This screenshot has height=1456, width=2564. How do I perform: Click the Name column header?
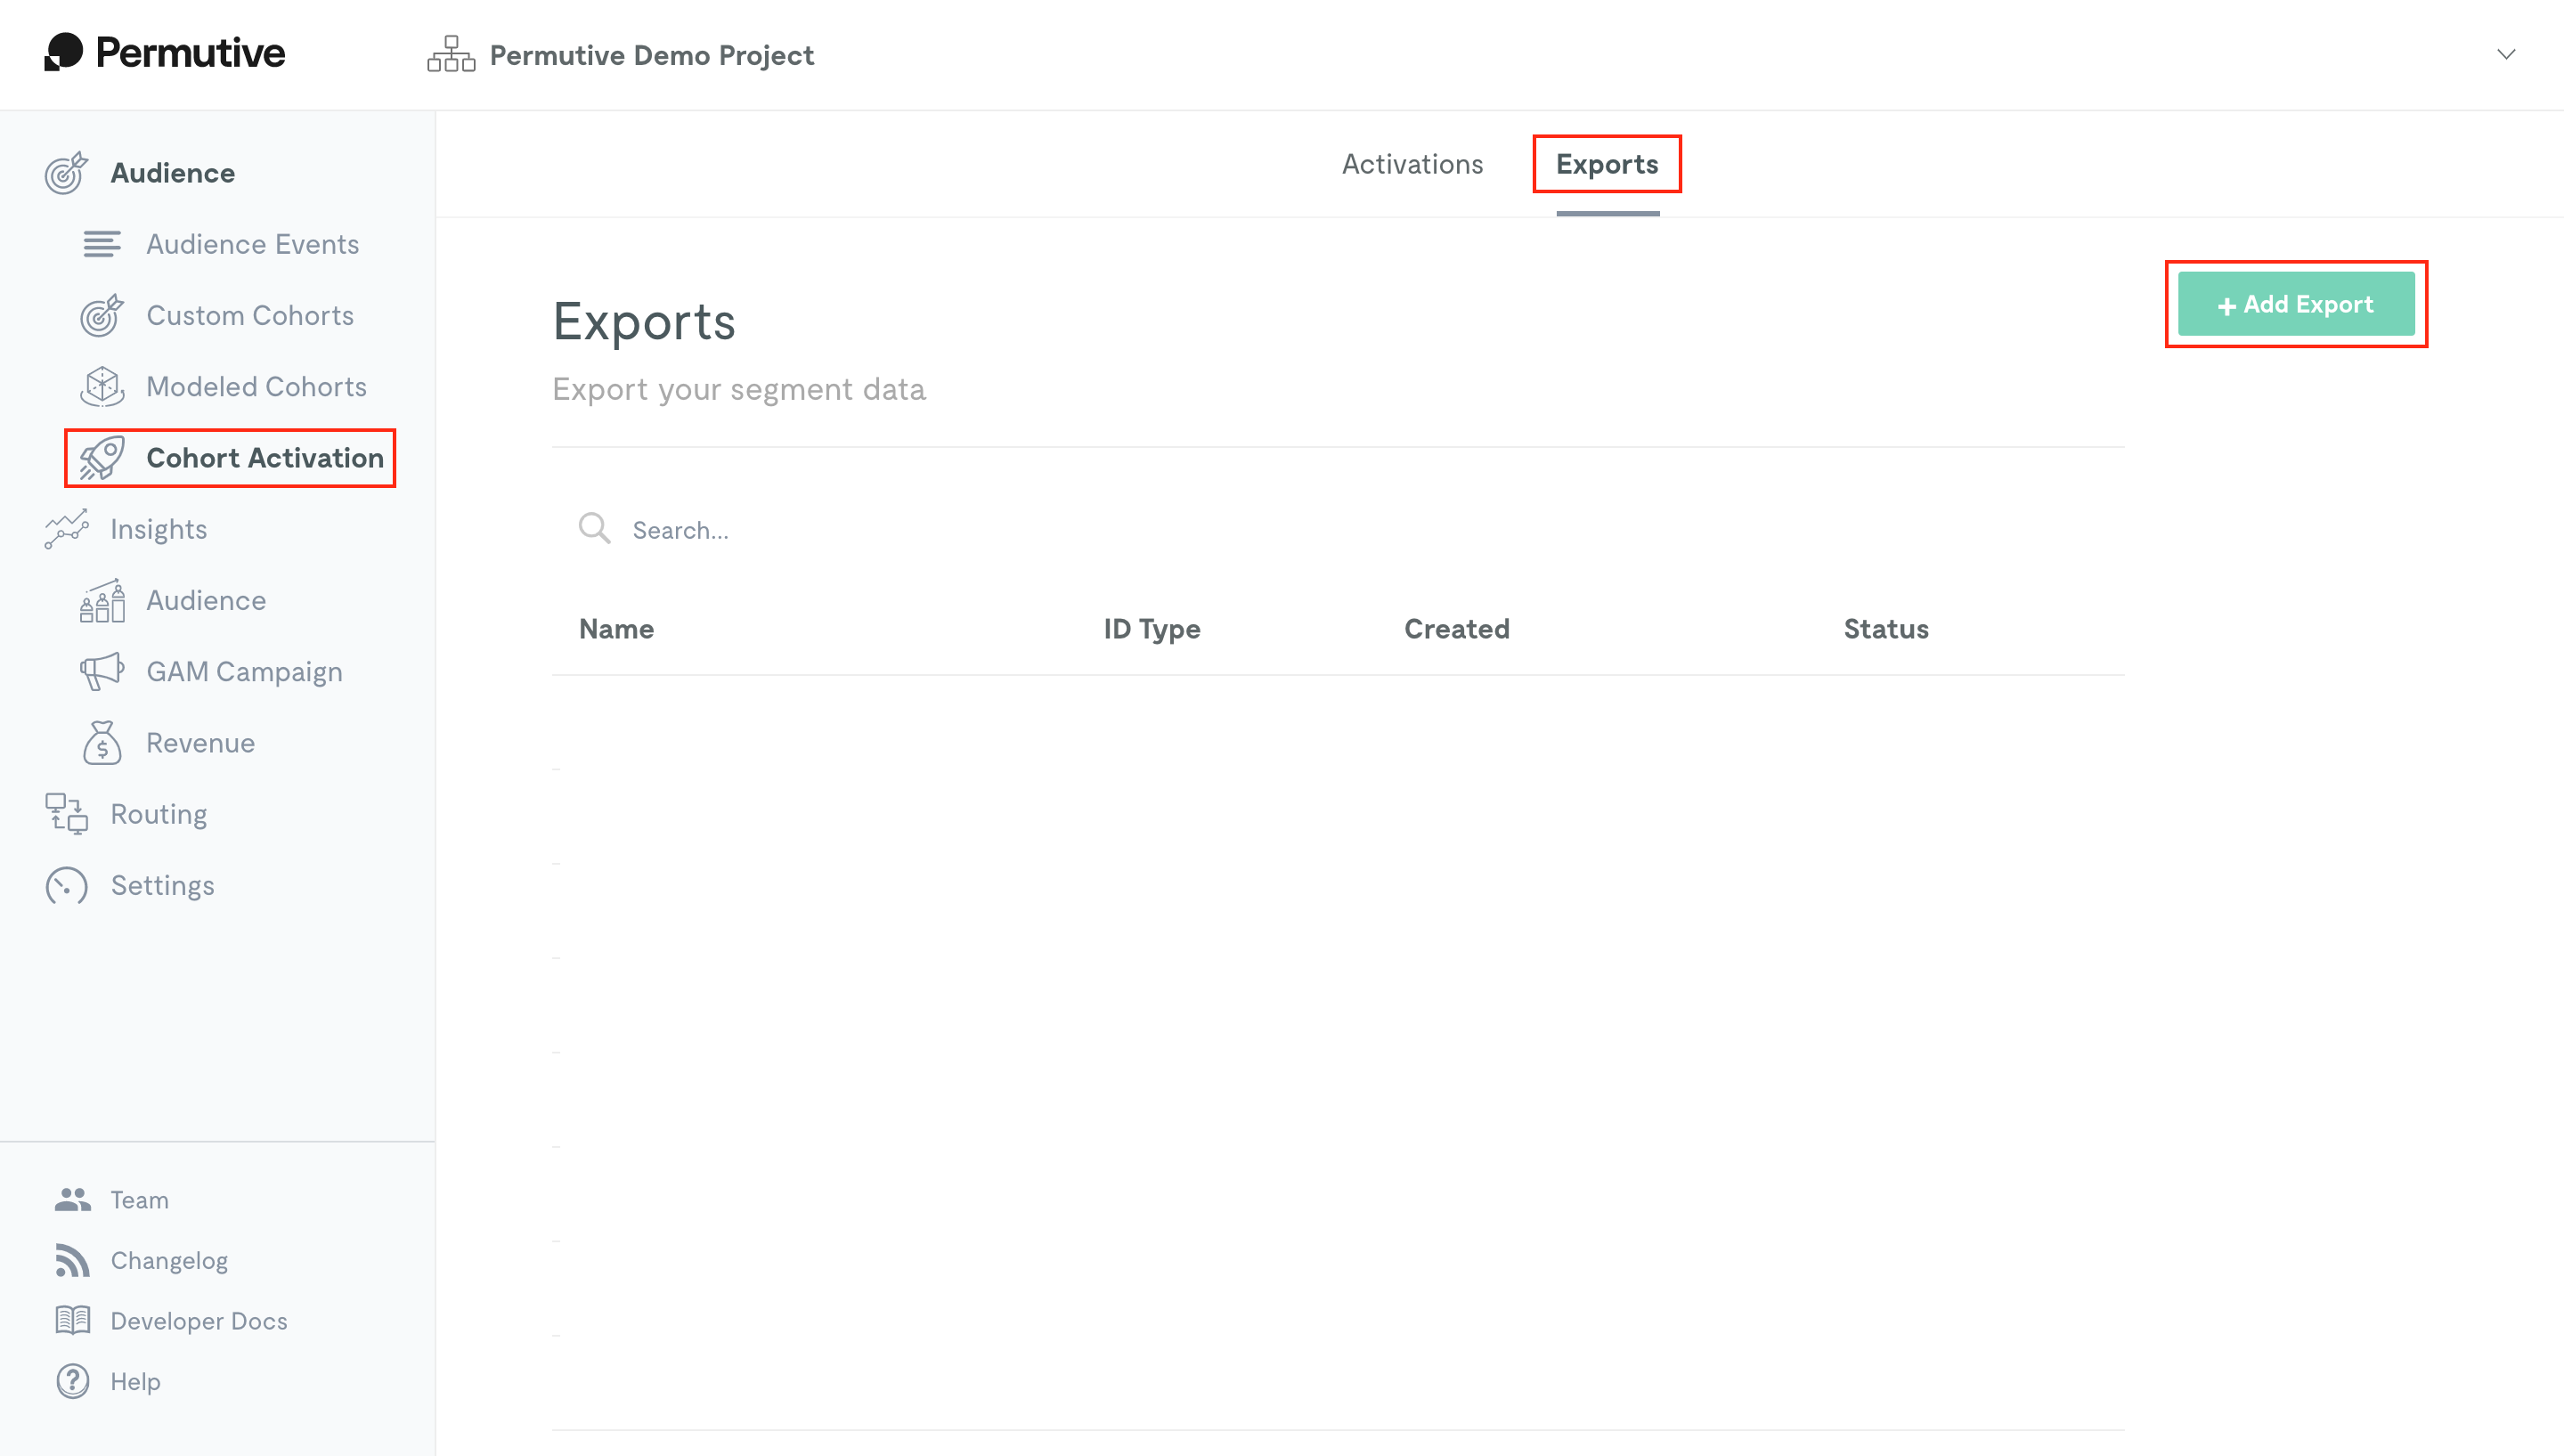(616, 628)
